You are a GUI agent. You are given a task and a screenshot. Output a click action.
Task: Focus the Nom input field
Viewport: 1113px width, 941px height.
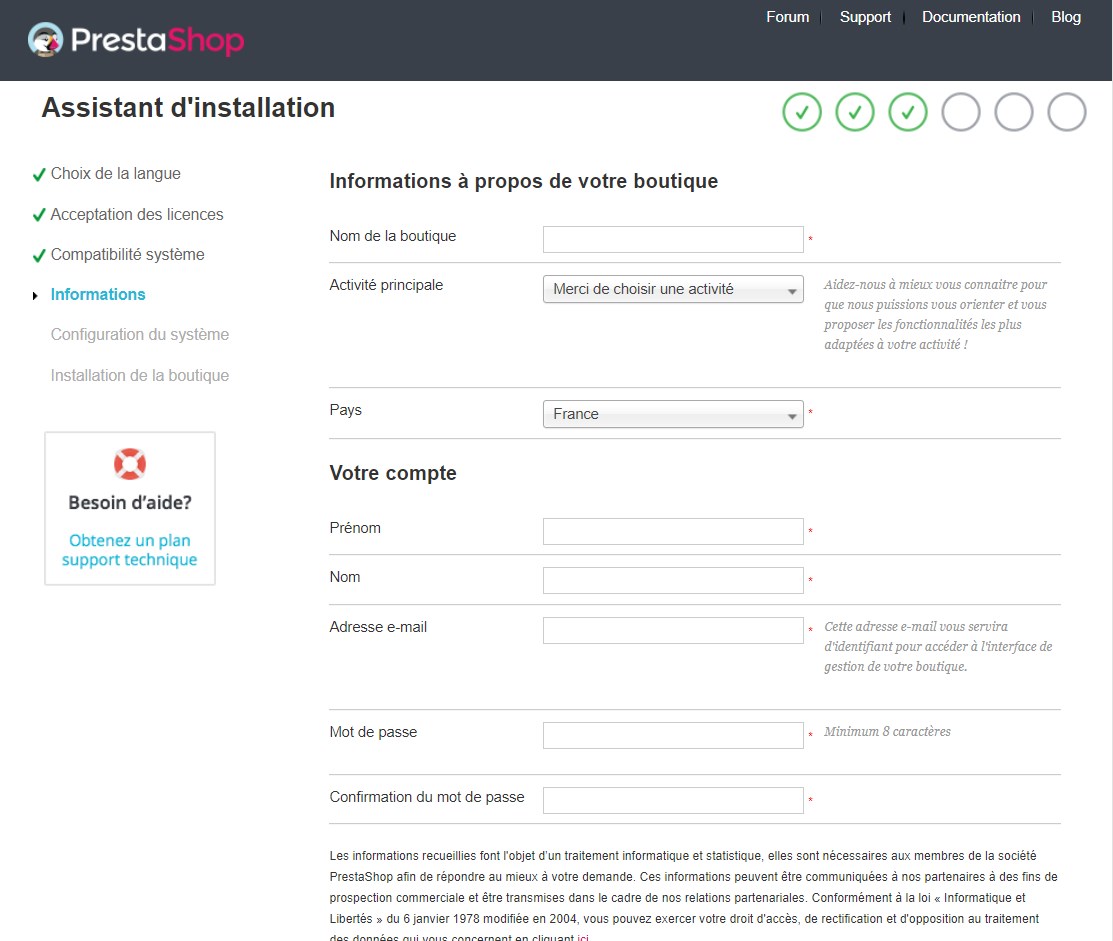click(673, 580)
